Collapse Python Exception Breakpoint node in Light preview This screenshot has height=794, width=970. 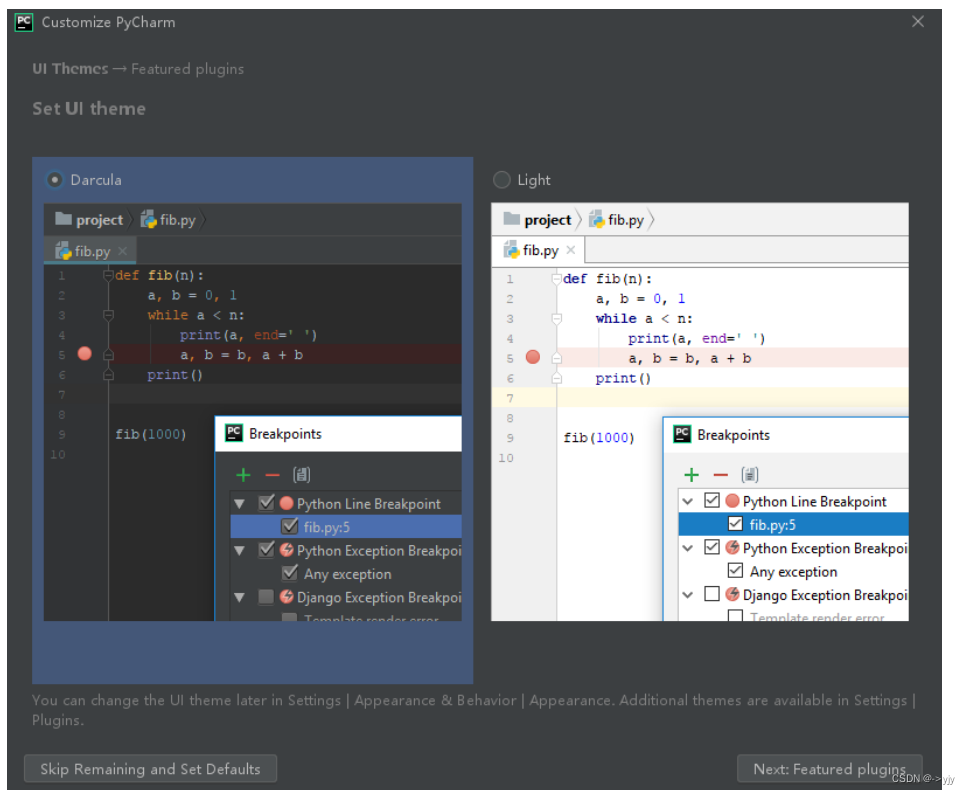point(687,548)
